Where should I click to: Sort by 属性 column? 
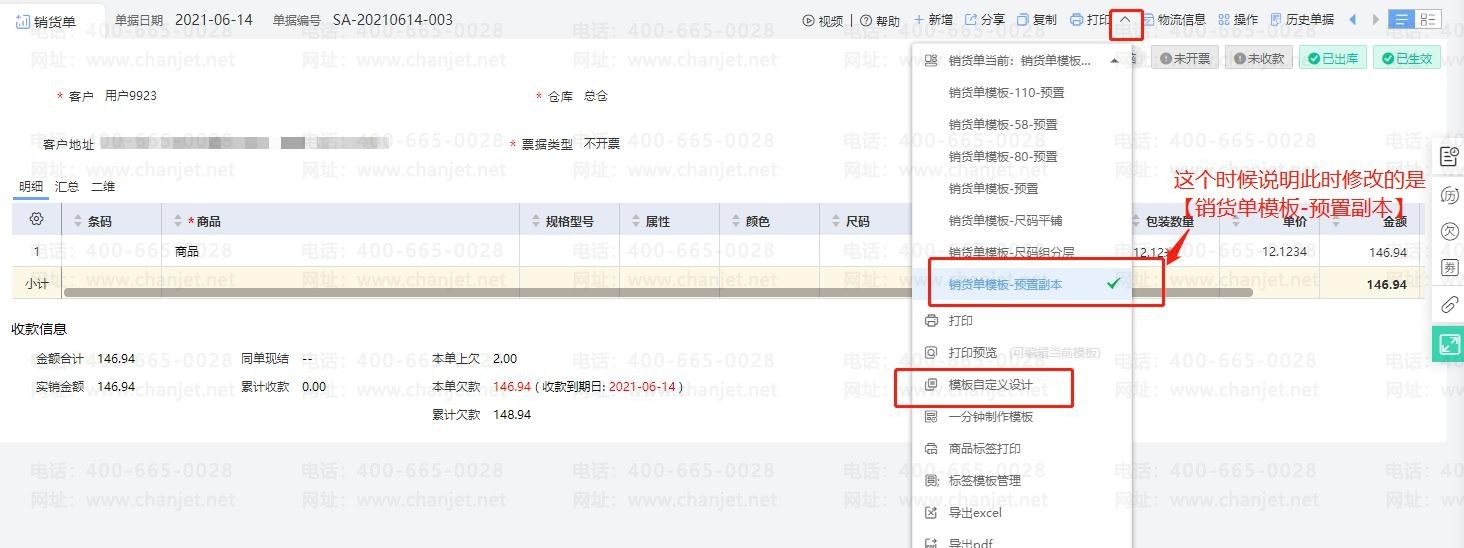(x=638, y=221)
